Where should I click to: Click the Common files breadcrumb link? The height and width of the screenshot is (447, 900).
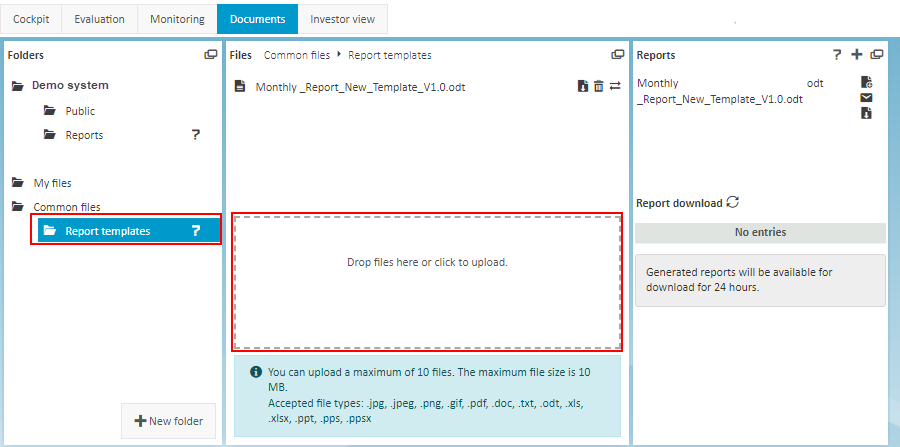tap(296, 55)
